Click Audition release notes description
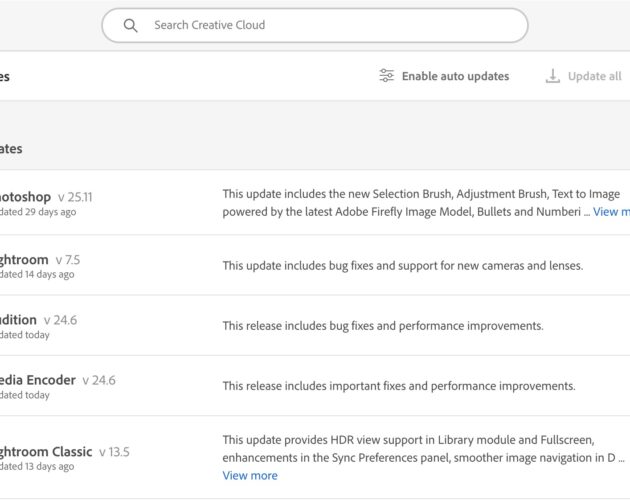Screen dimensions: 630x500 [383, 326]
